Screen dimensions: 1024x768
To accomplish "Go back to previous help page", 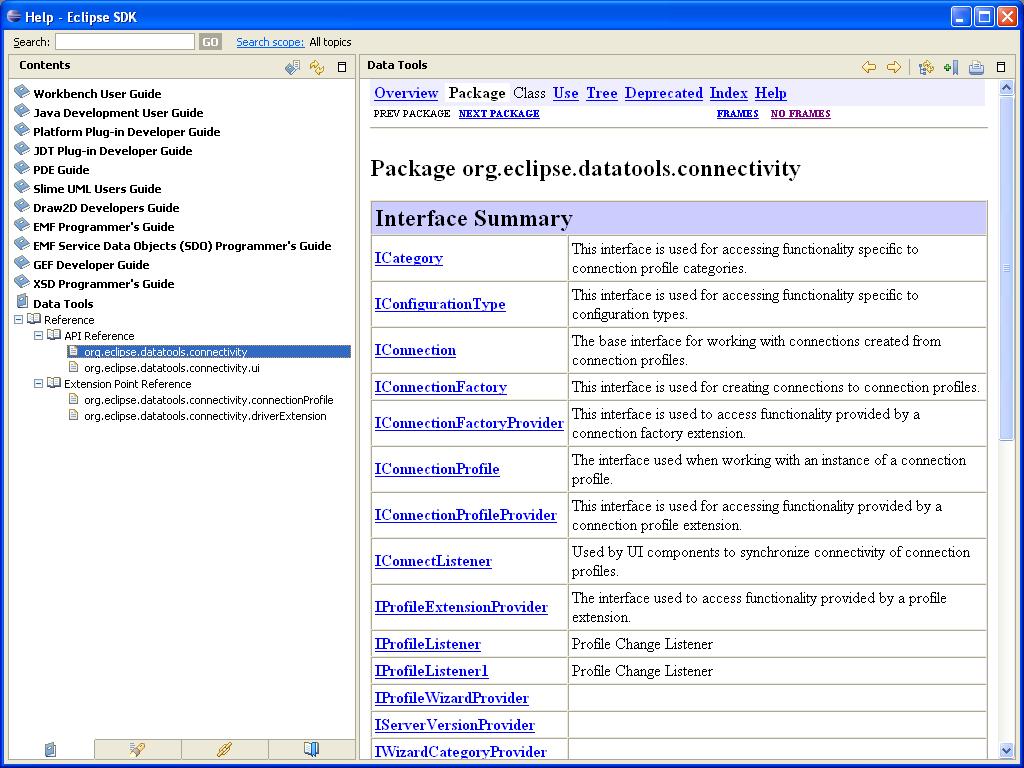I will pyautogui.click(x=868, y=67).
